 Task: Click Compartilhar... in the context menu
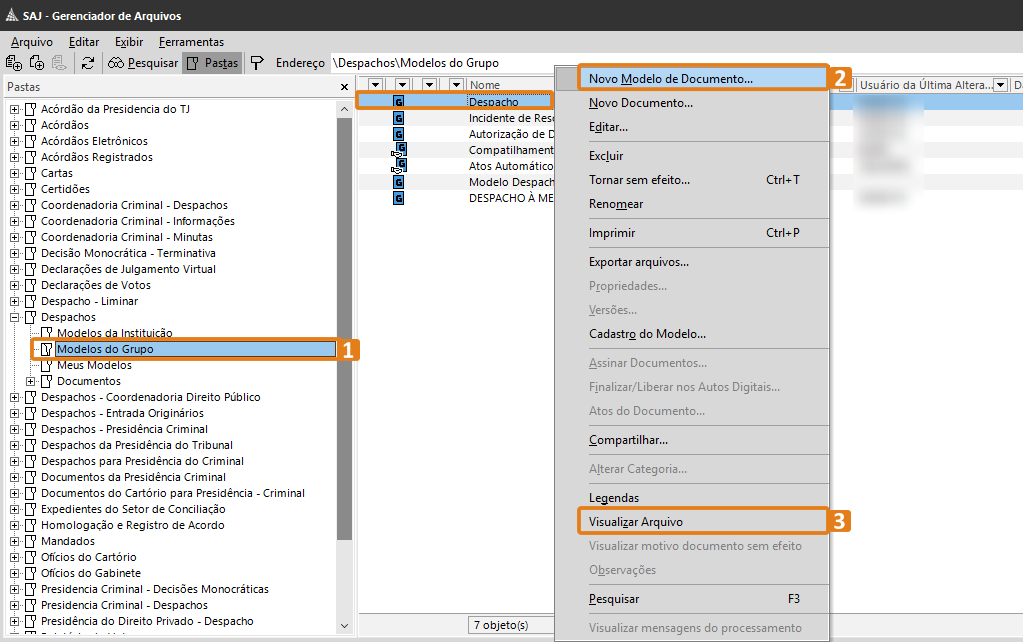[x=628, y=440]
